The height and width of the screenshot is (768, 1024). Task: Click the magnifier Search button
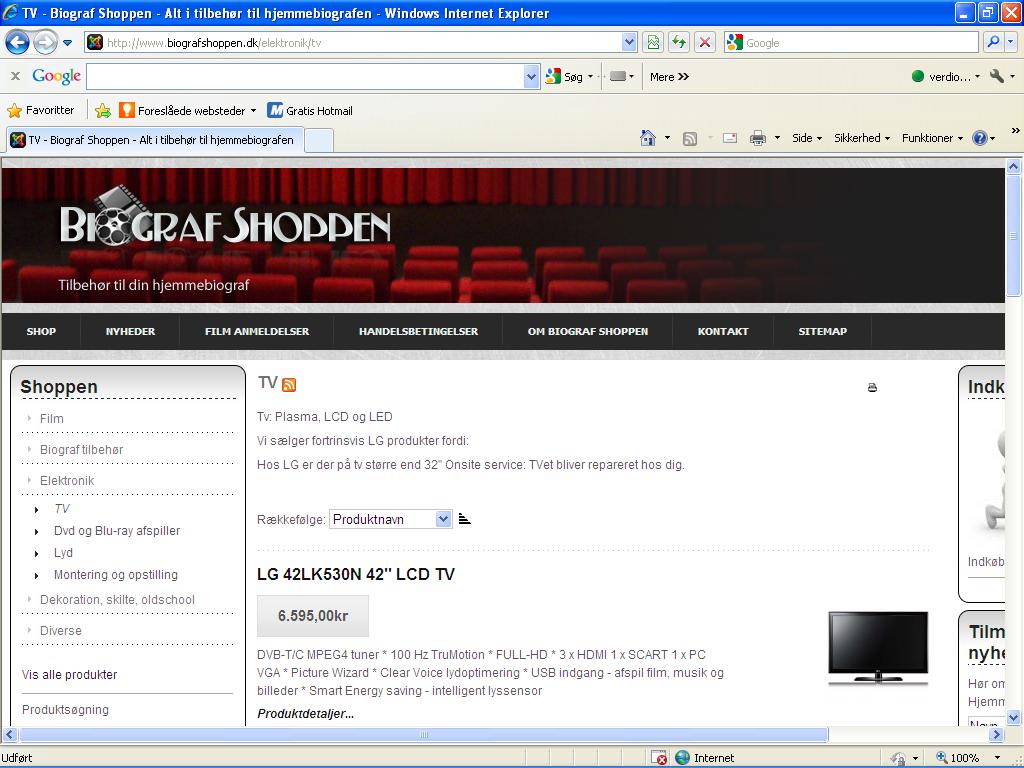click(x=993, y=43)
